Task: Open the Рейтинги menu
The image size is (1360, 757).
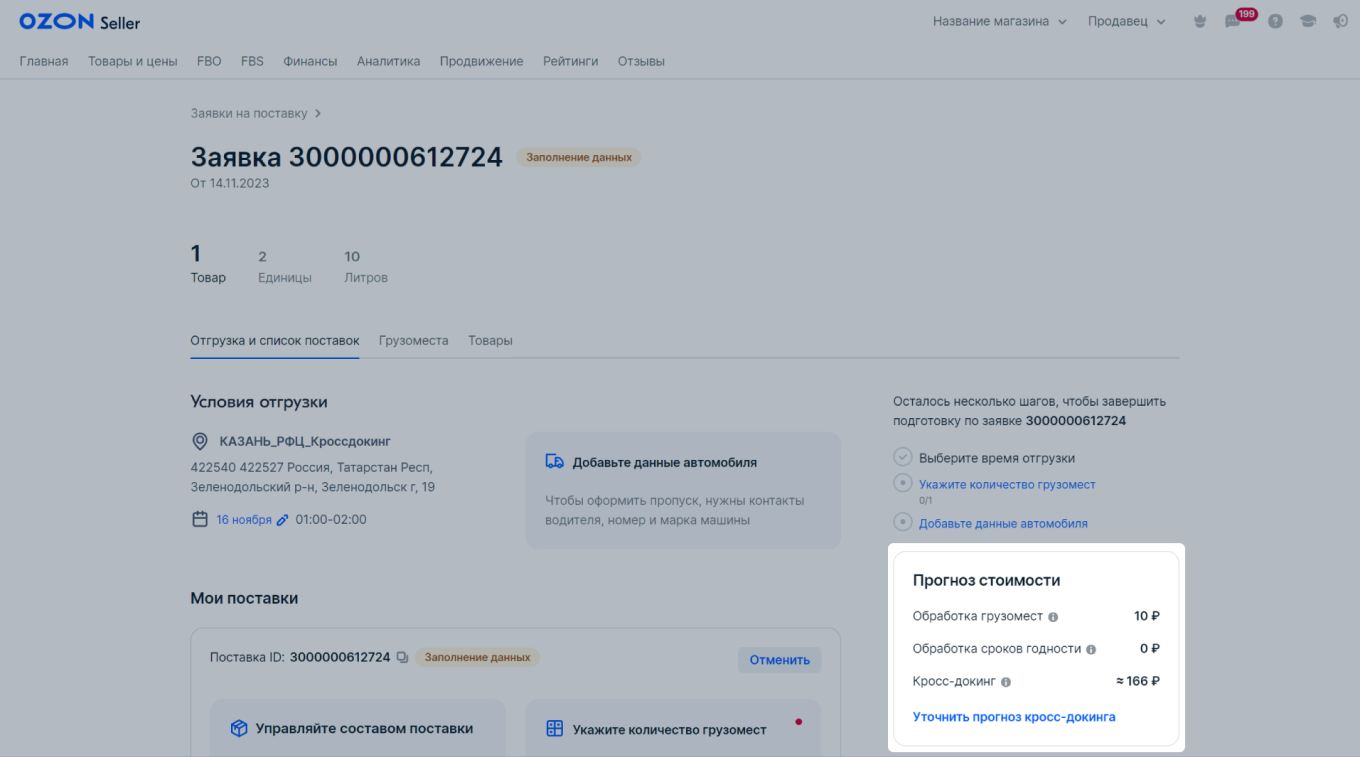Action: 571,61
